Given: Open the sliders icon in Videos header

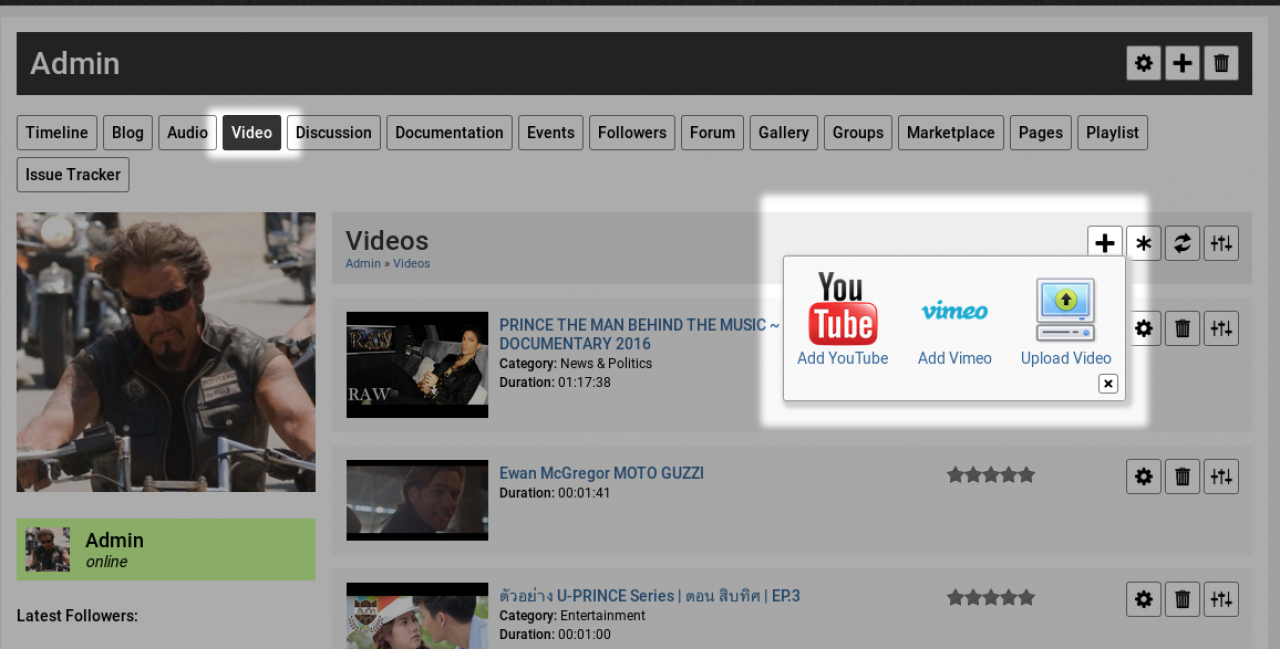Looking at the screenshot, I should click(x=1221, y=243).
